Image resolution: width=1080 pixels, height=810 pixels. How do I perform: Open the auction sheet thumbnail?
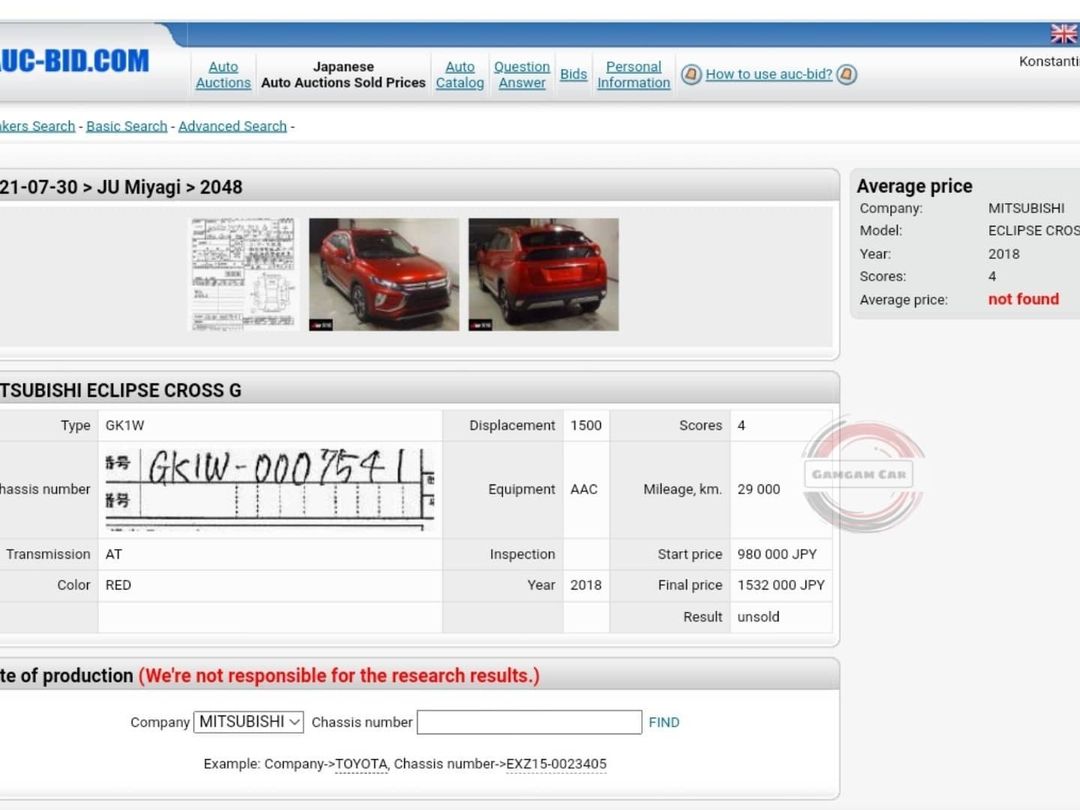[x=243, y=274]
